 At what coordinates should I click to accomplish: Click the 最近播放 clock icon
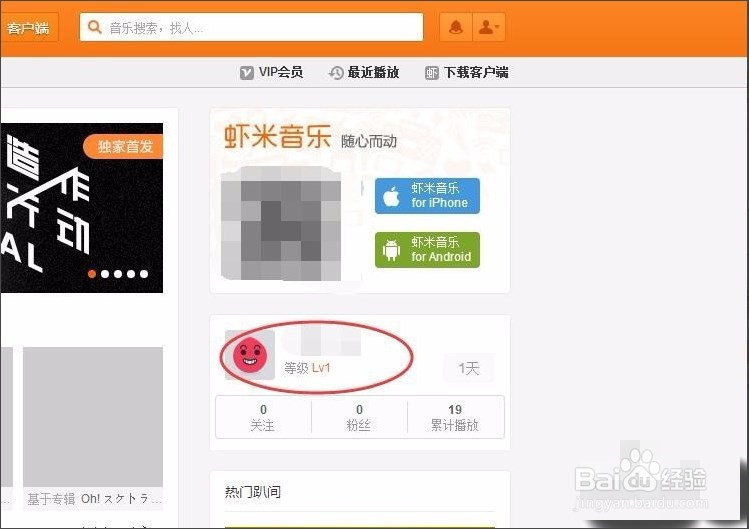click(x=336, y=73)
